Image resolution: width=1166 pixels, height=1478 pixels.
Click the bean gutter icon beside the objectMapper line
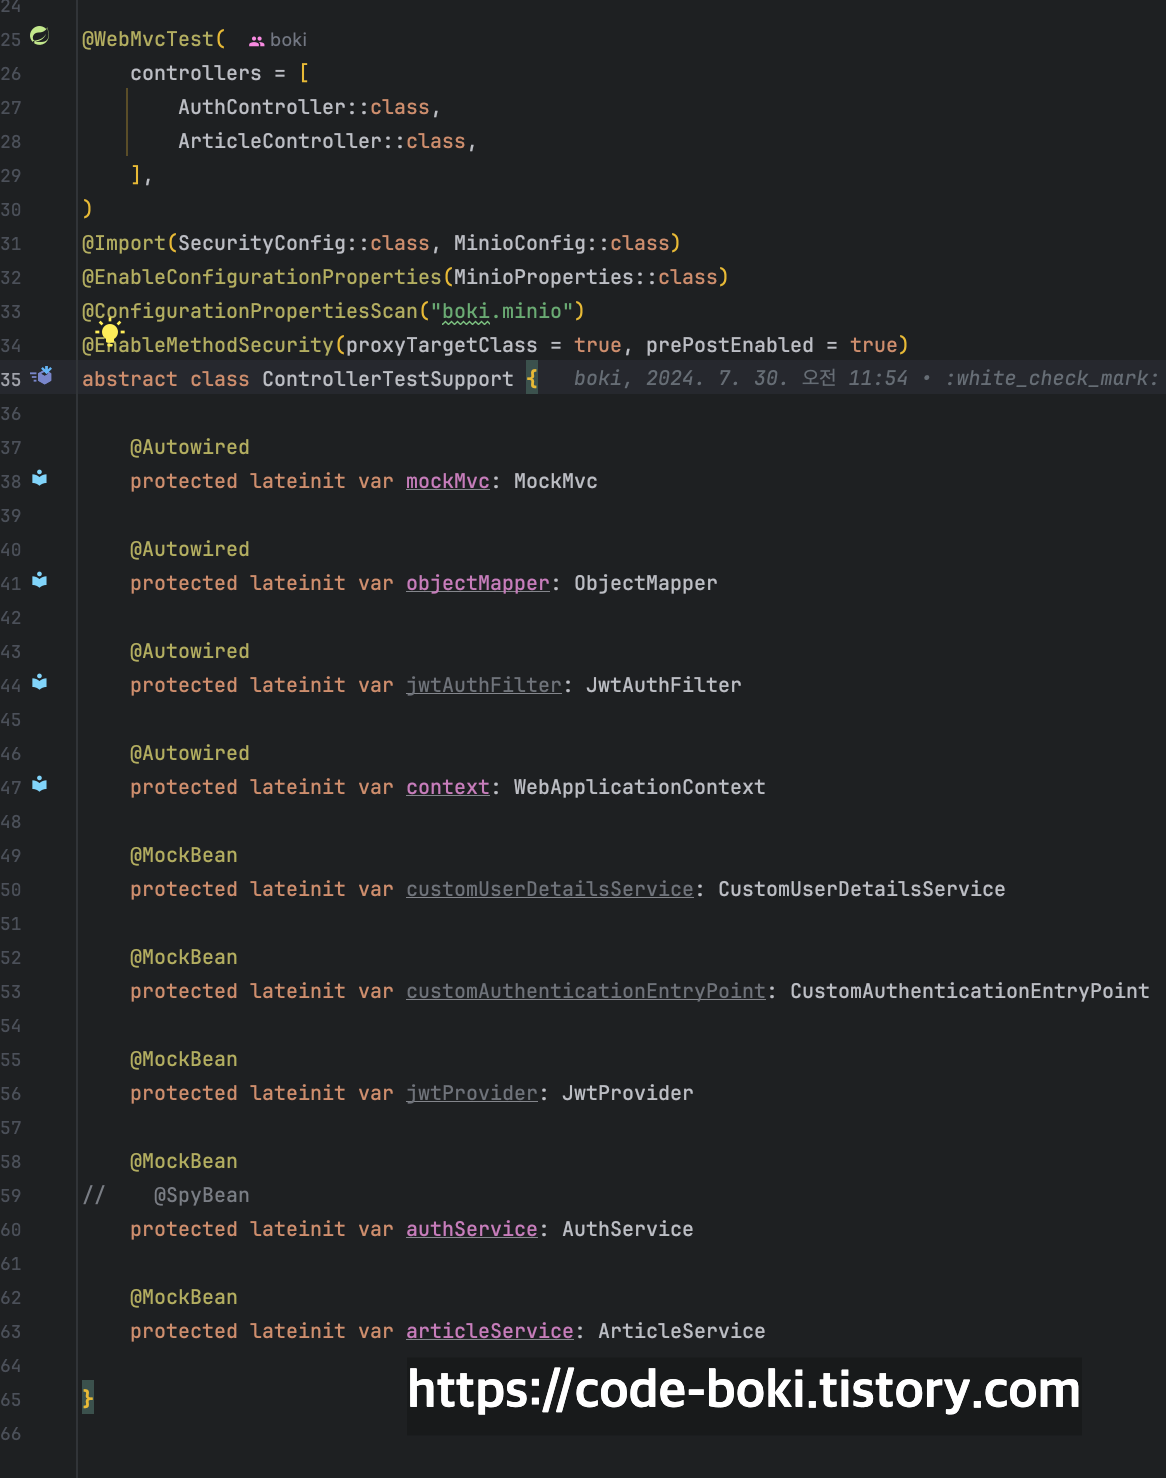coord(40,580)
